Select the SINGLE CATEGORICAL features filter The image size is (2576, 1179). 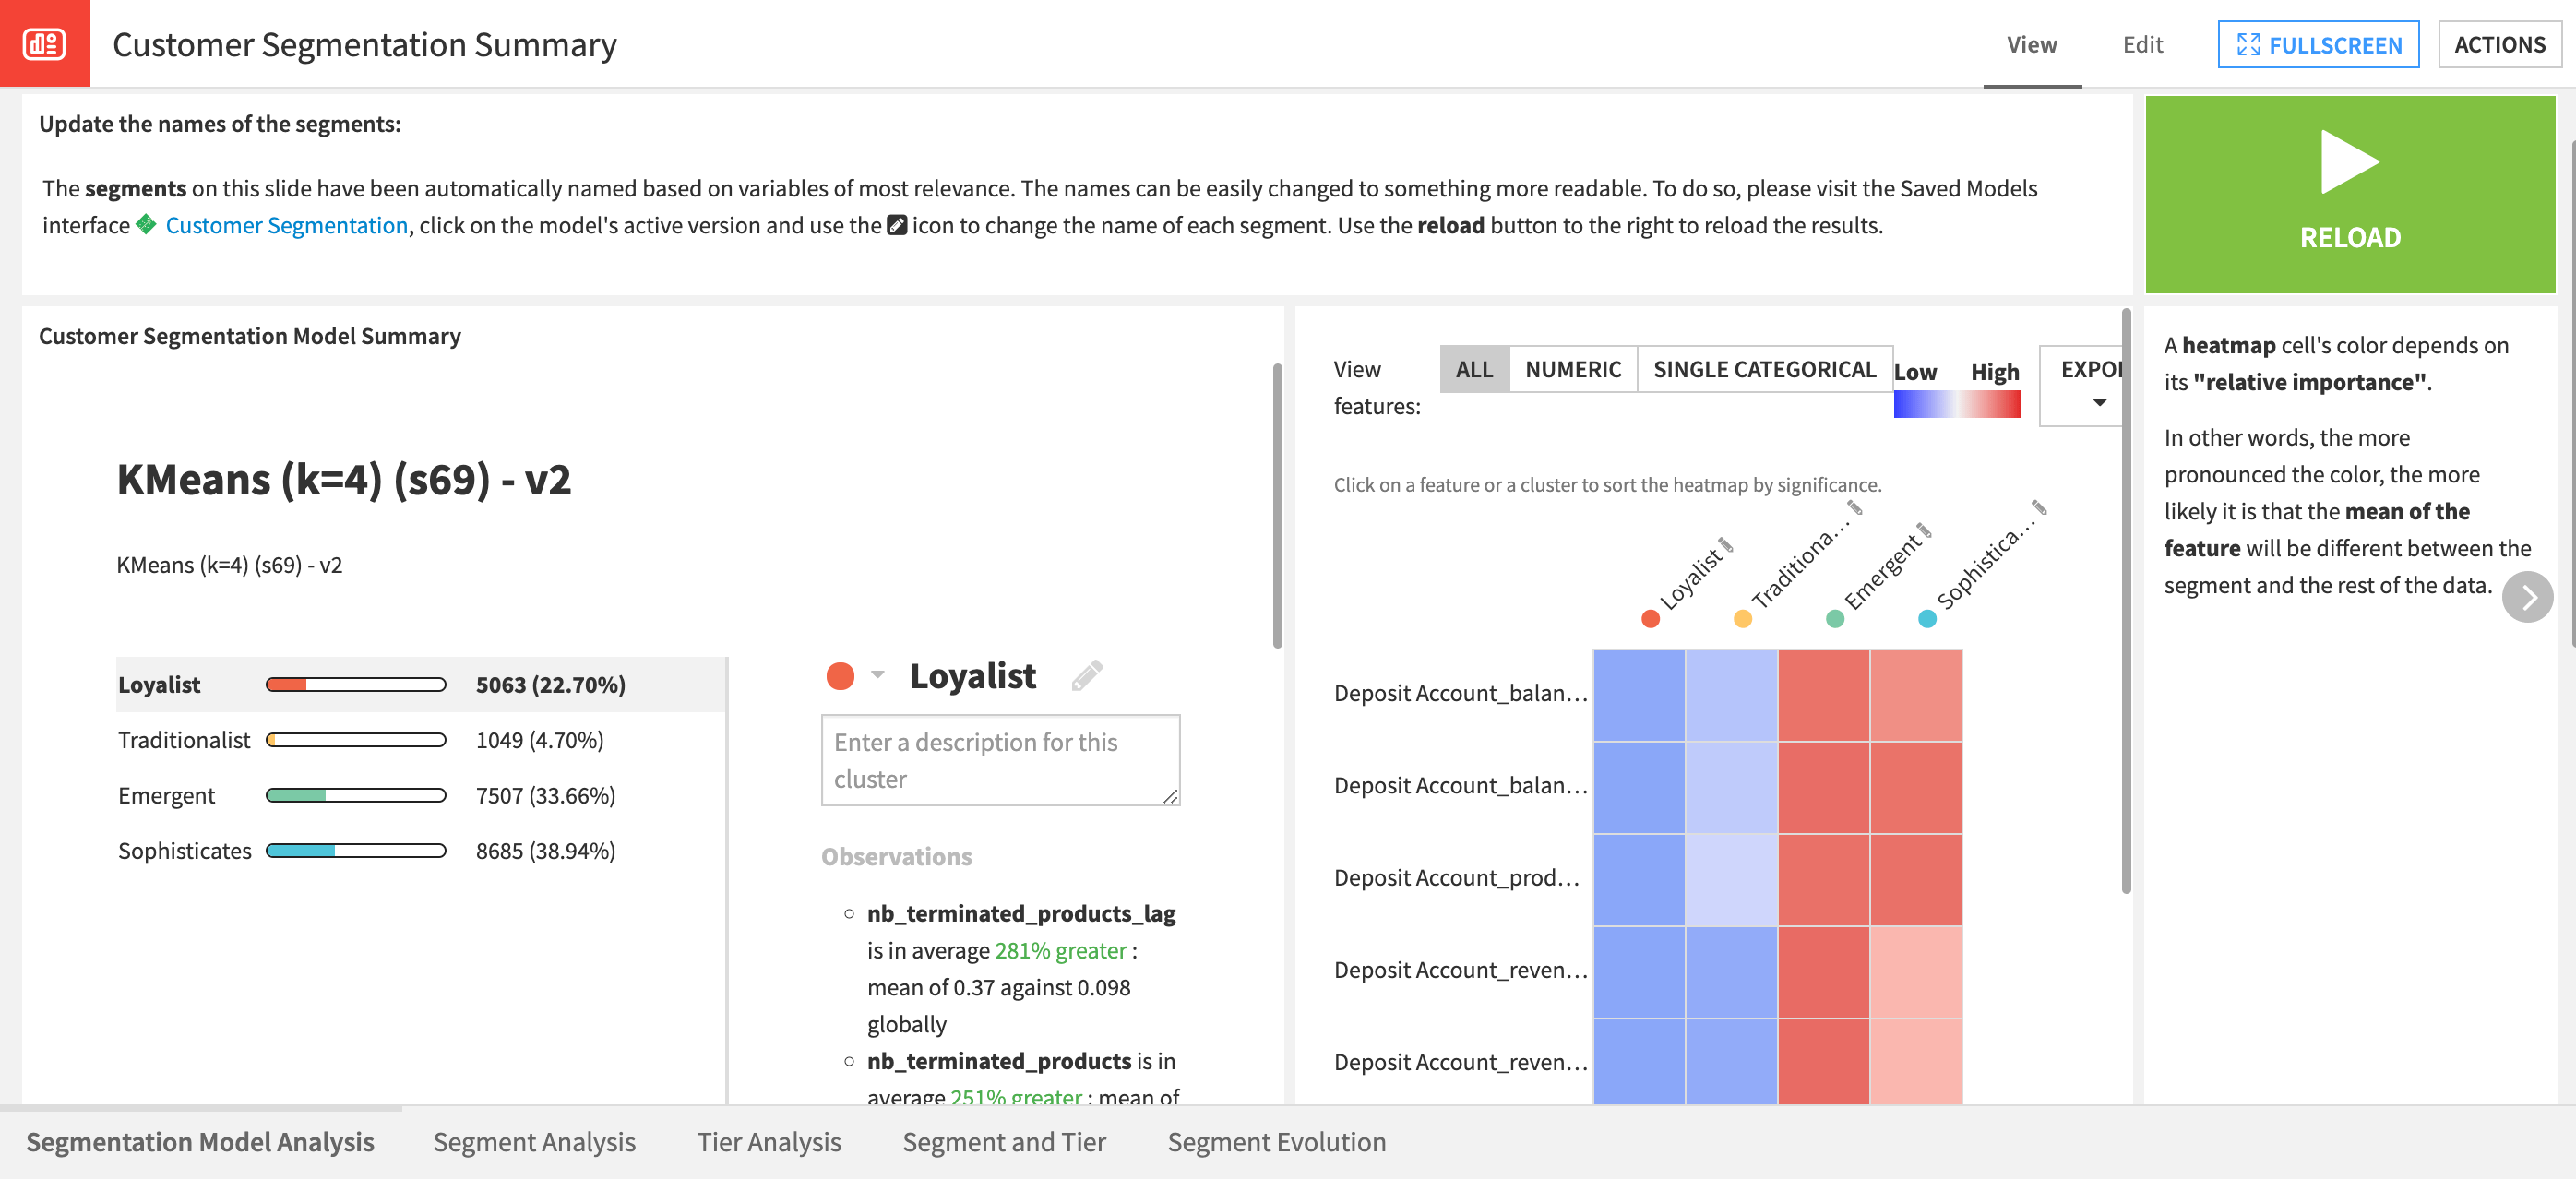[x=1764, y=369]
